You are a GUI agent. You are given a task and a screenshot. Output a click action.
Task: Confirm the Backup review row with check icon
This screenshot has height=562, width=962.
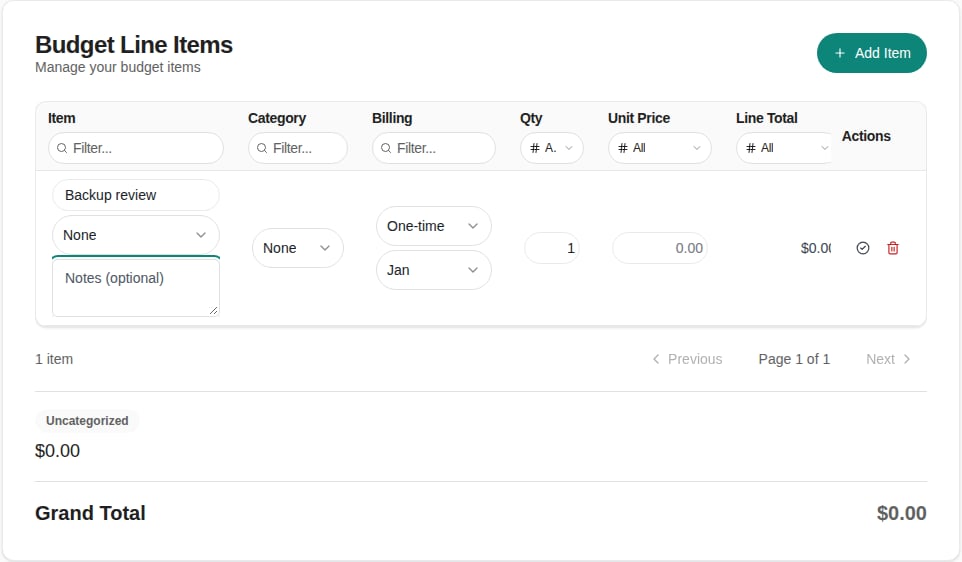pyautogui.click(x=863, y=248)
